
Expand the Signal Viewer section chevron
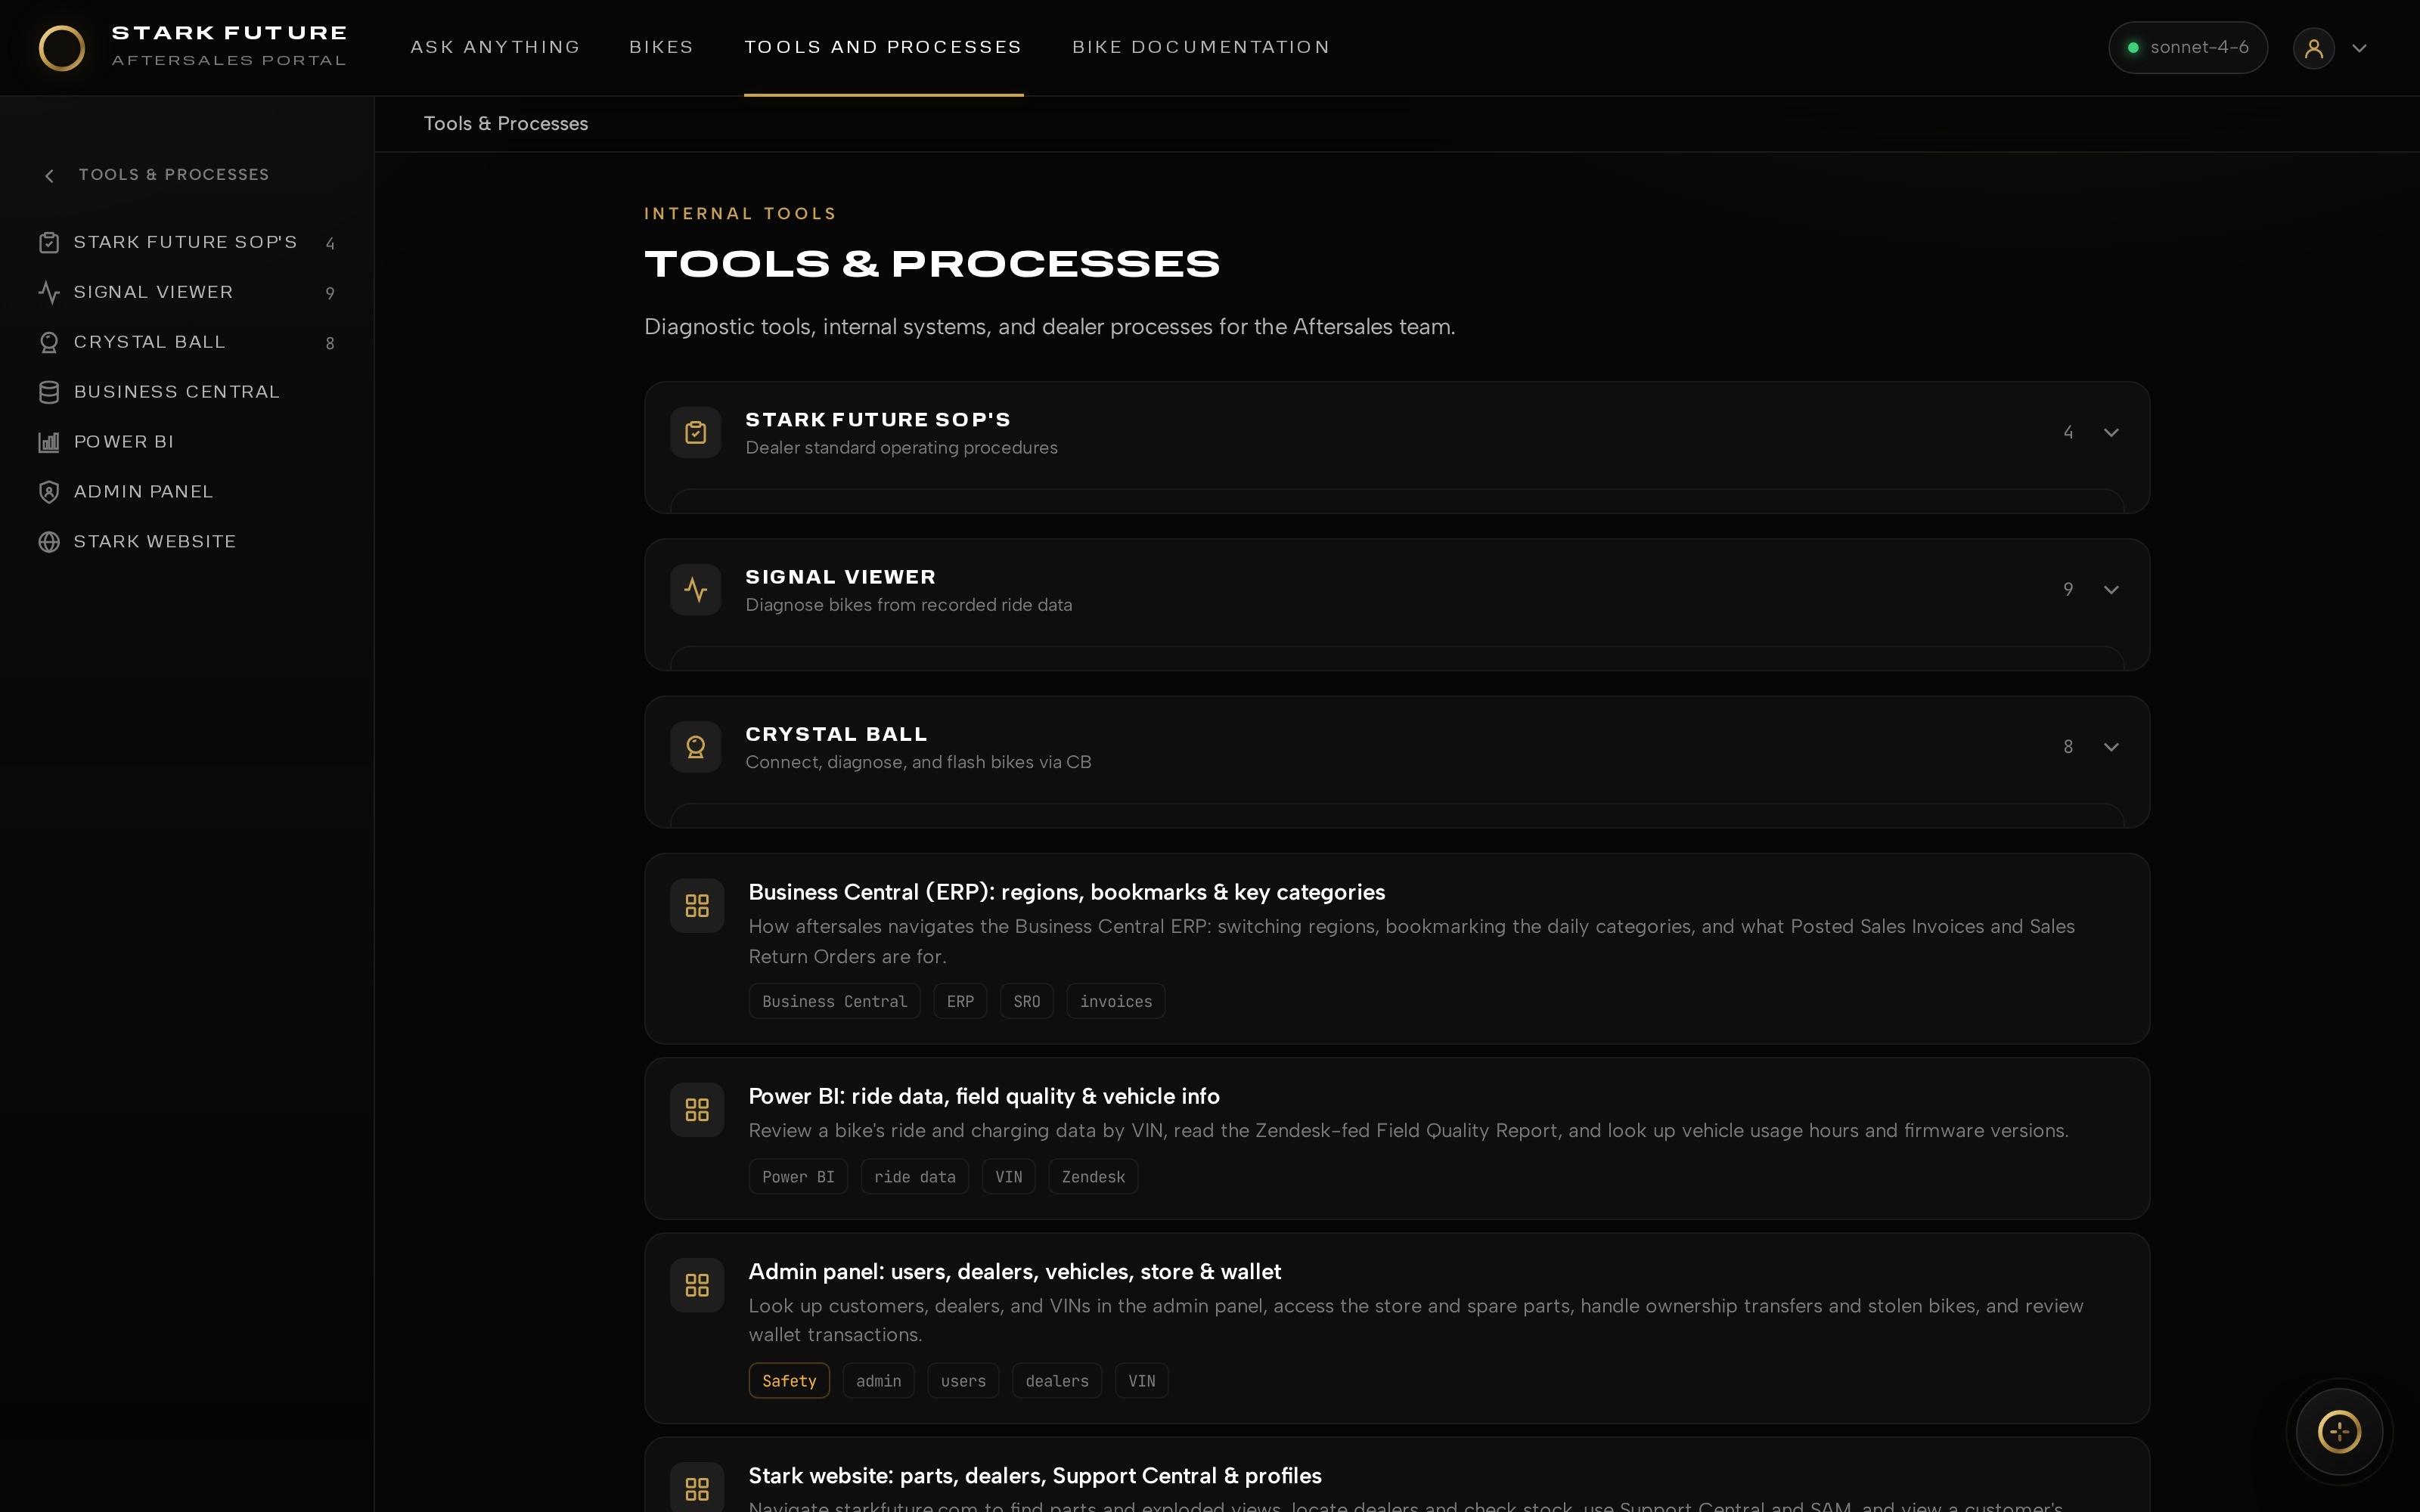tap(2111, 589)
